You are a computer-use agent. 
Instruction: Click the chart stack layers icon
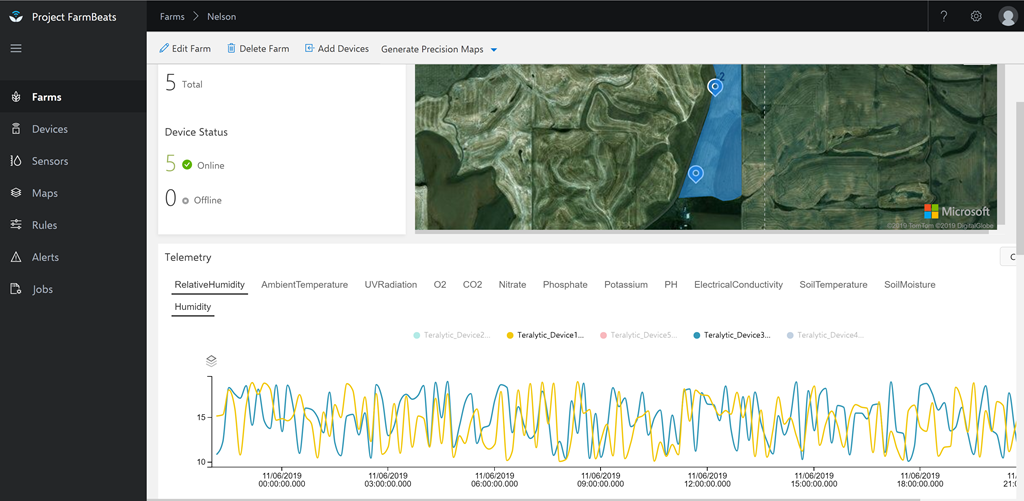coord(211,361)
